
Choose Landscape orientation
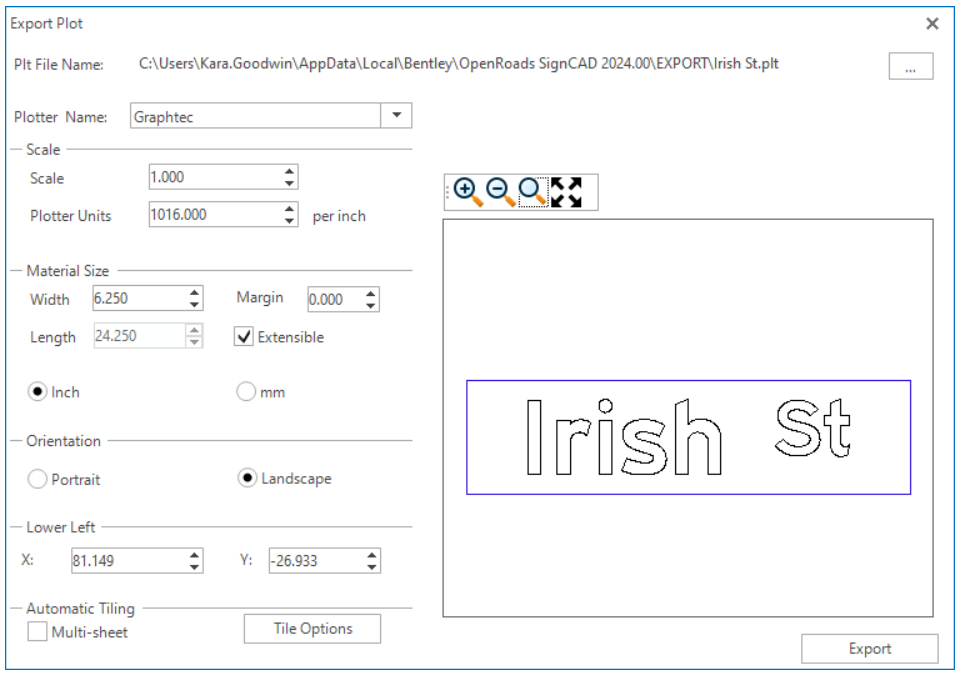click(247, 478)
